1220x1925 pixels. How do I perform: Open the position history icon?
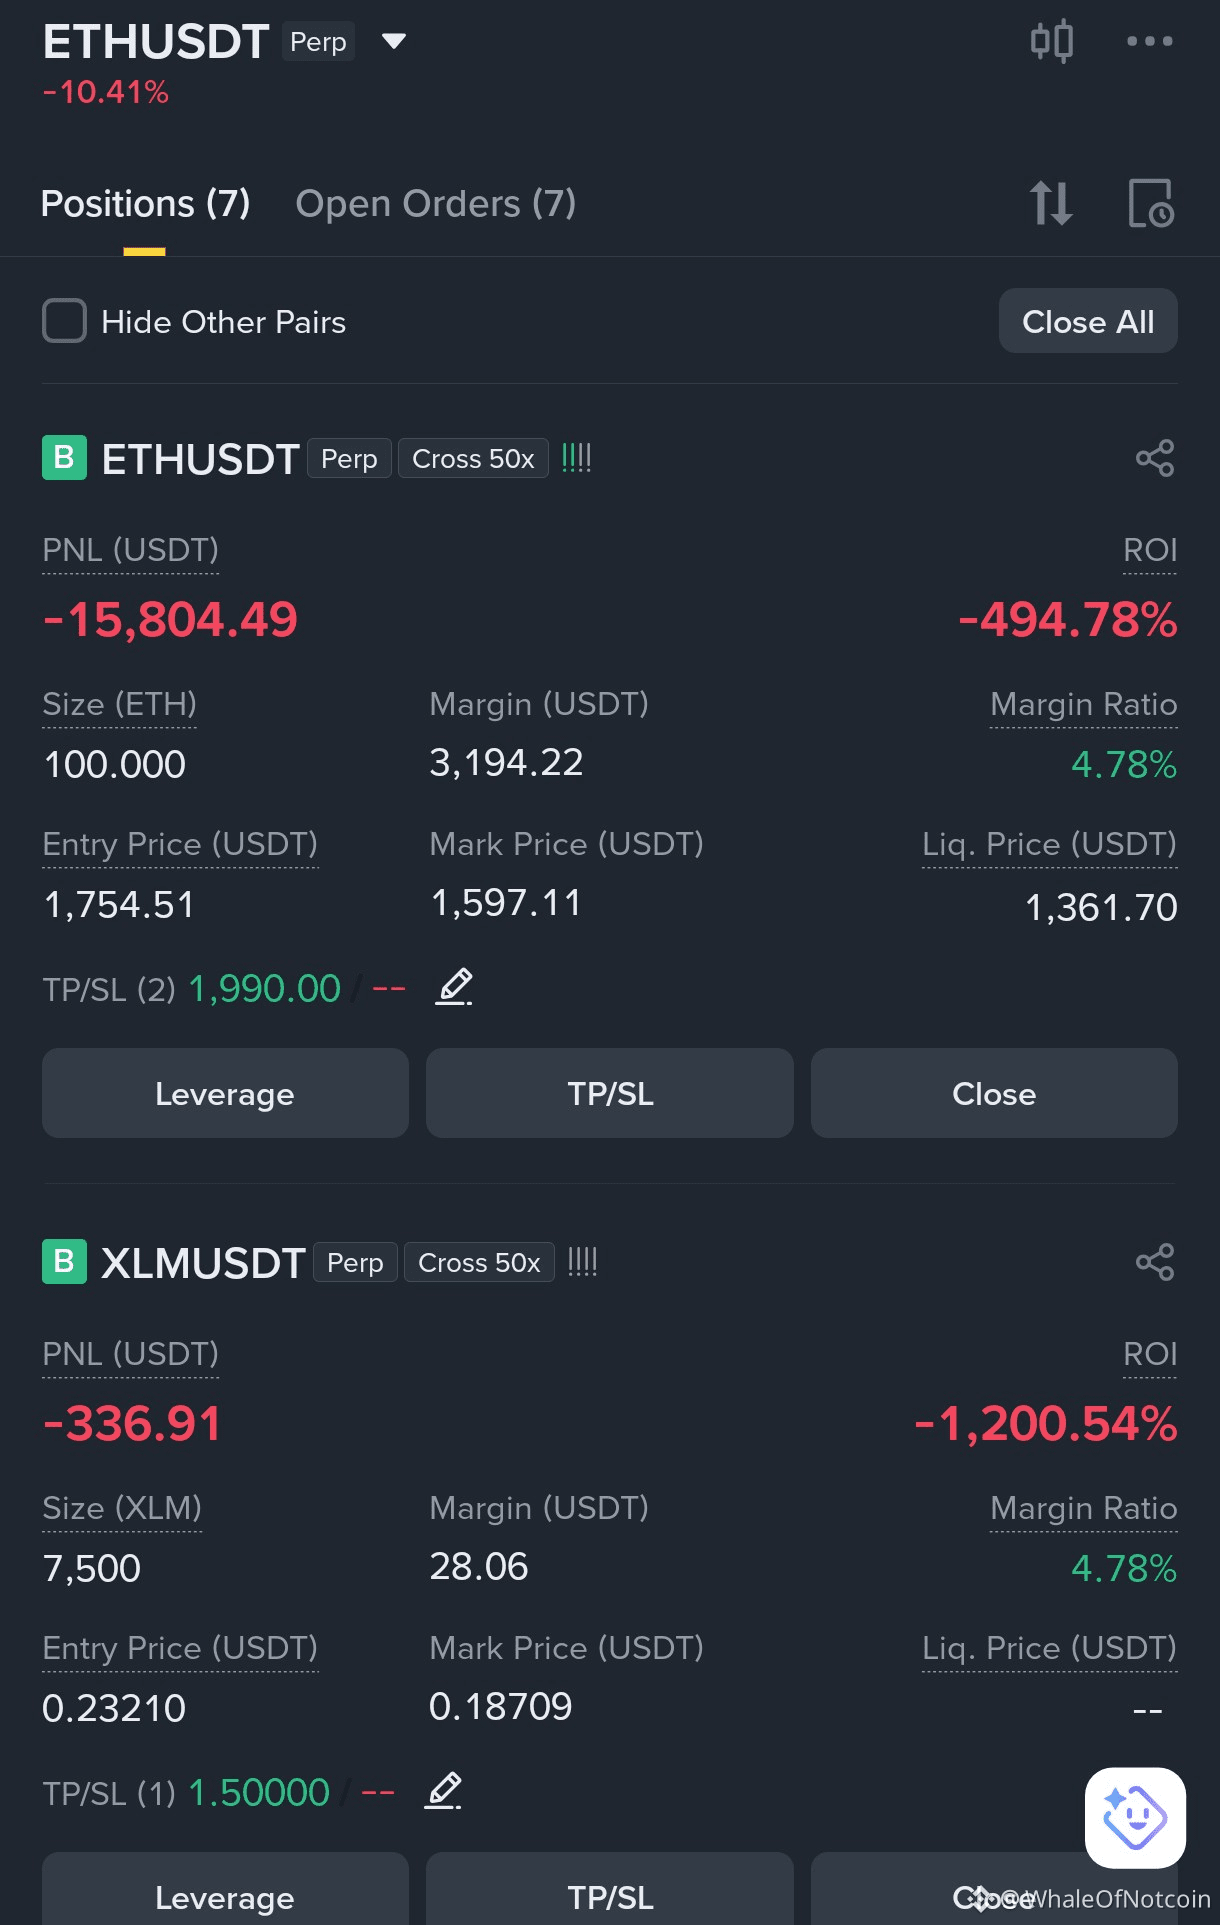pos(1150,203)
